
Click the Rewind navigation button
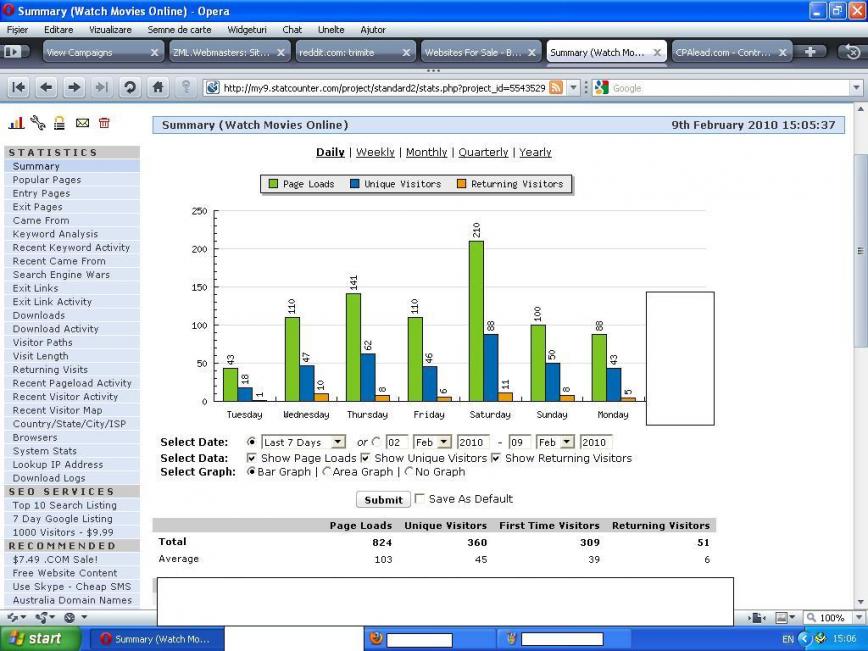(x=19, y=87)
